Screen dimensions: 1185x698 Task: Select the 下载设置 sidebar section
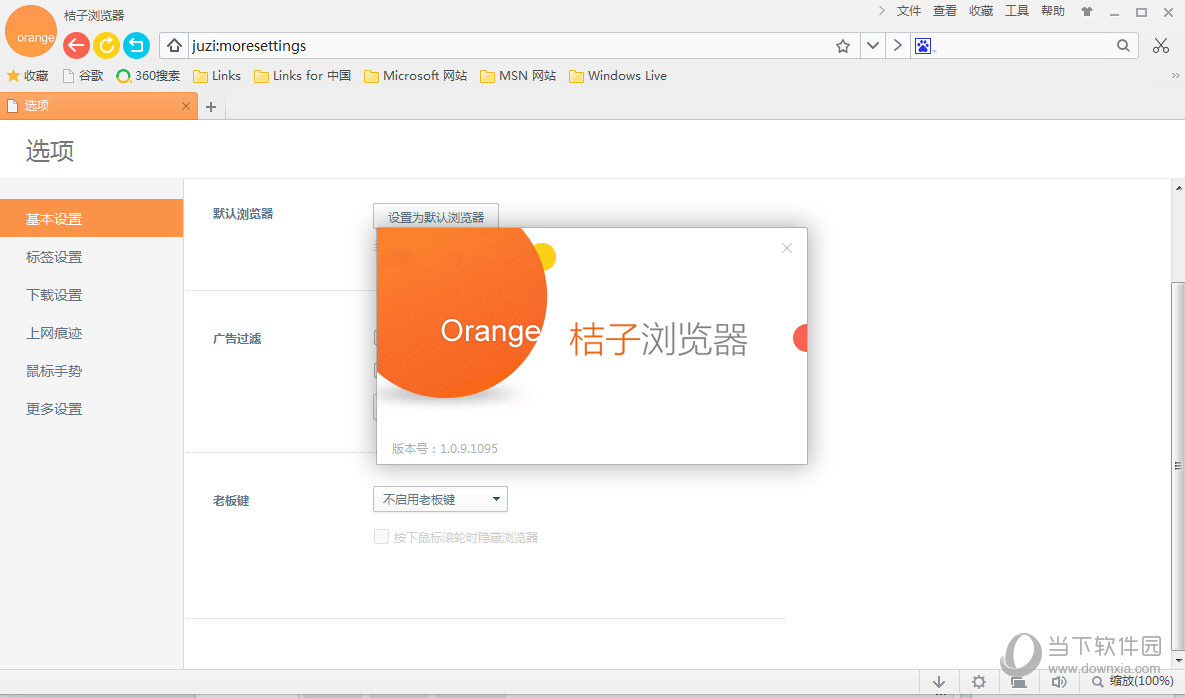(55, 294)
